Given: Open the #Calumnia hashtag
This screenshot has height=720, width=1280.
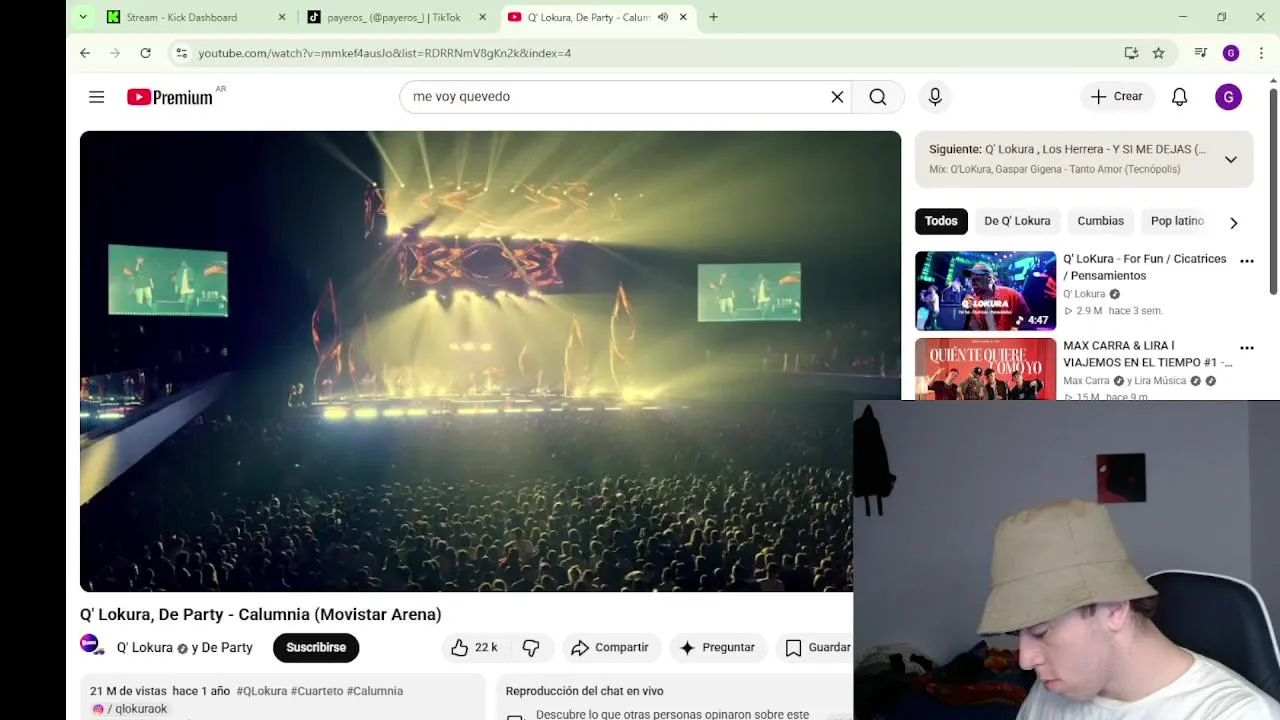Looking at the screenshot, I should click(375, 691).
